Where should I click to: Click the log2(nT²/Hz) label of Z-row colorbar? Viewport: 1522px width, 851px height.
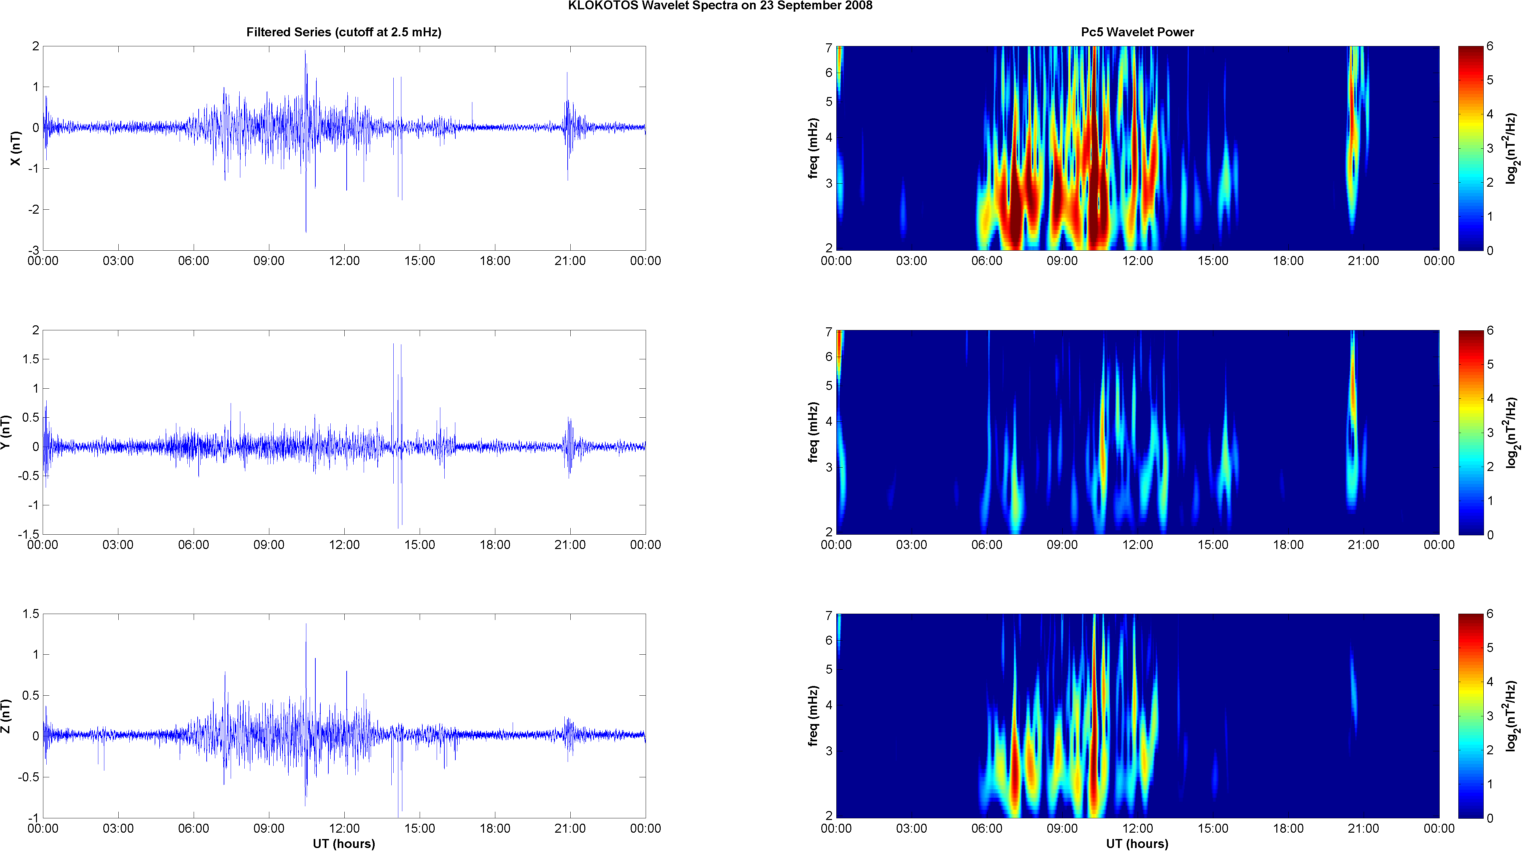(1513, 716)
